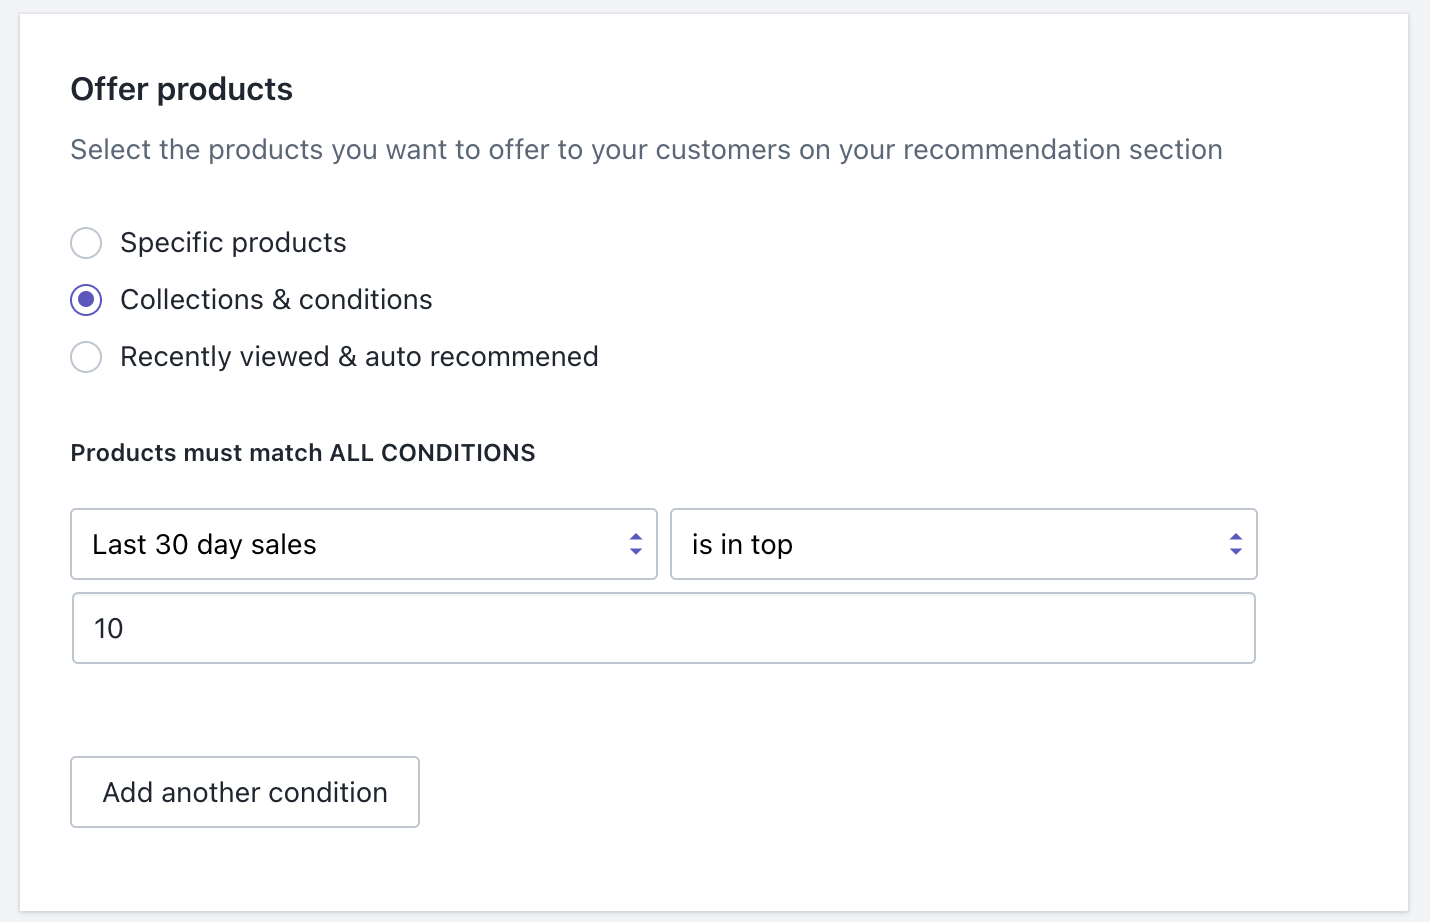Open the Last 30 day sales dropdown
The height and width of the screenshot is (922, 1430).
point(363,544)
